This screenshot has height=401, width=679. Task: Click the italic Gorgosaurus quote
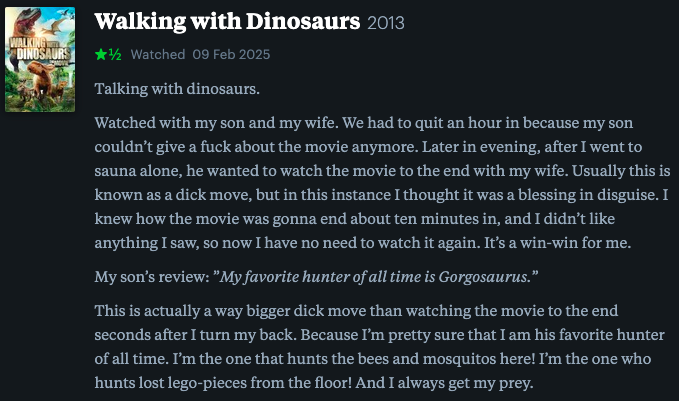(x=376, y=277)
